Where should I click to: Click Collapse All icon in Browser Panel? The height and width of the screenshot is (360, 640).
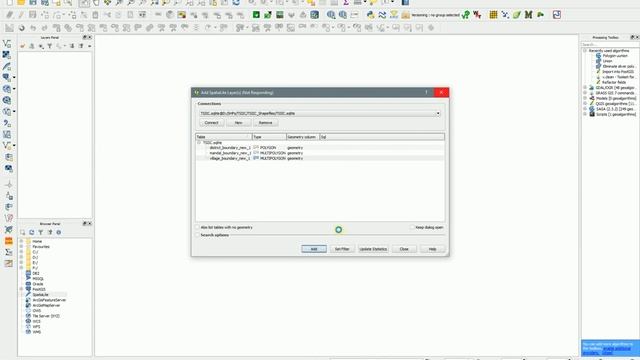tap(50, 232)
